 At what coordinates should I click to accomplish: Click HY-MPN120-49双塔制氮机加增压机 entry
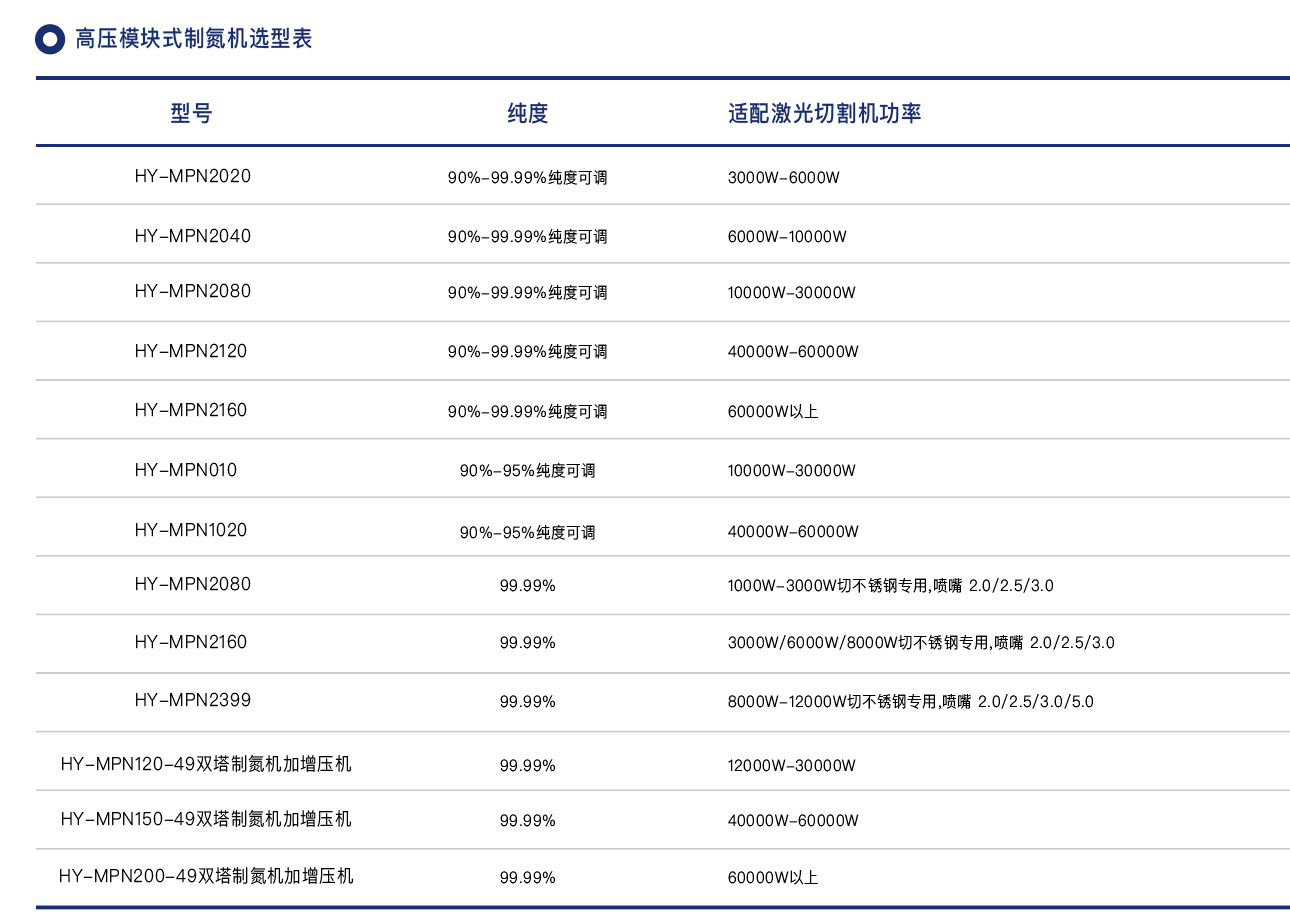(x=206, y=764)
